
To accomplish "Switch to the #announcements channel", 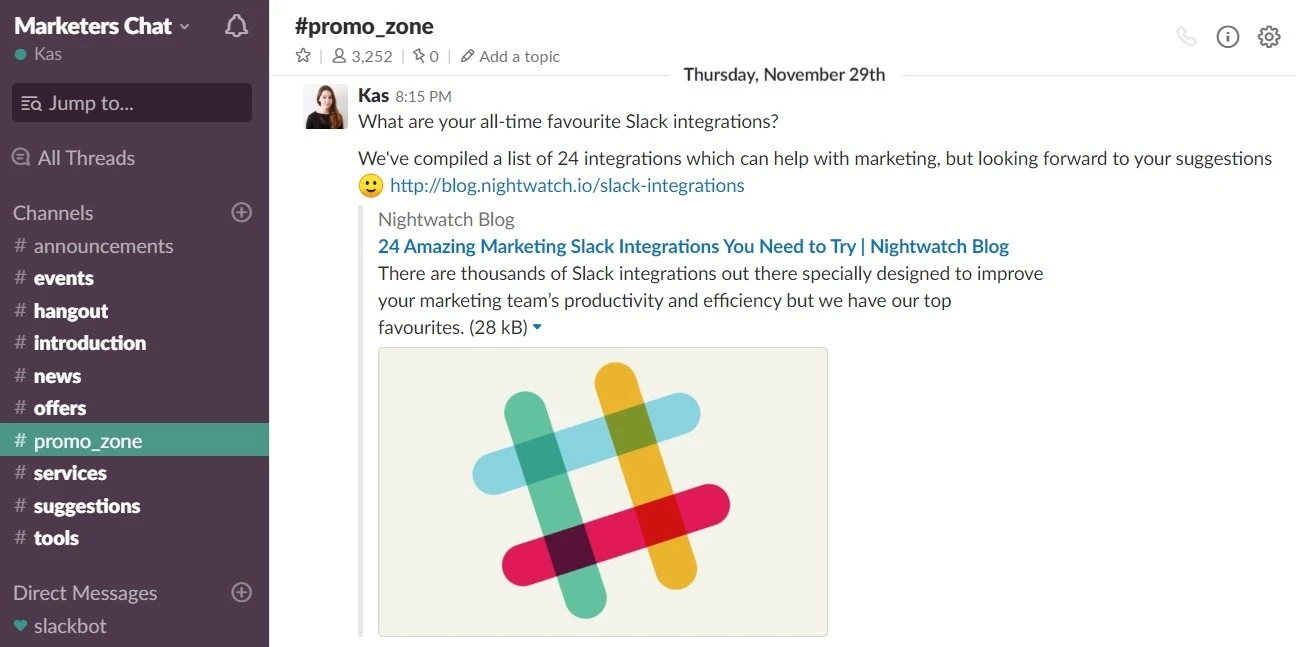I will [103, 245].
